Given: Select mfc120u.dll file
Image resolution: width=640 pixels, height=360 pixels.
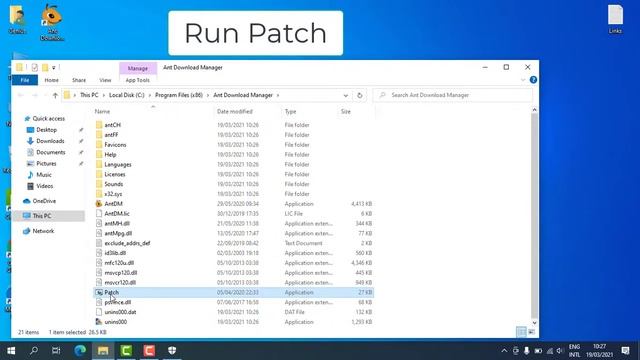Looking at the screenshot, I should [119, 263].
